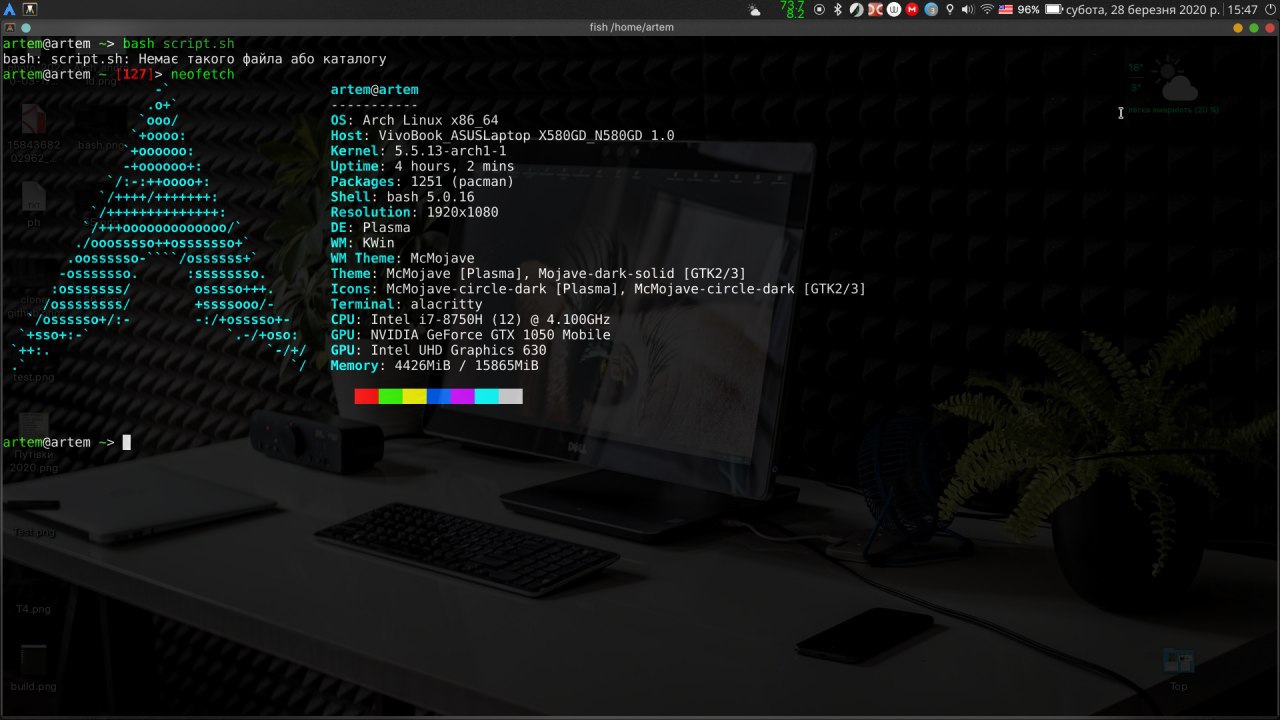This screenshot has width=1280, height=720.
Task: Click the bash 'Немає такого файла' error line
Action: pos(194,59)
